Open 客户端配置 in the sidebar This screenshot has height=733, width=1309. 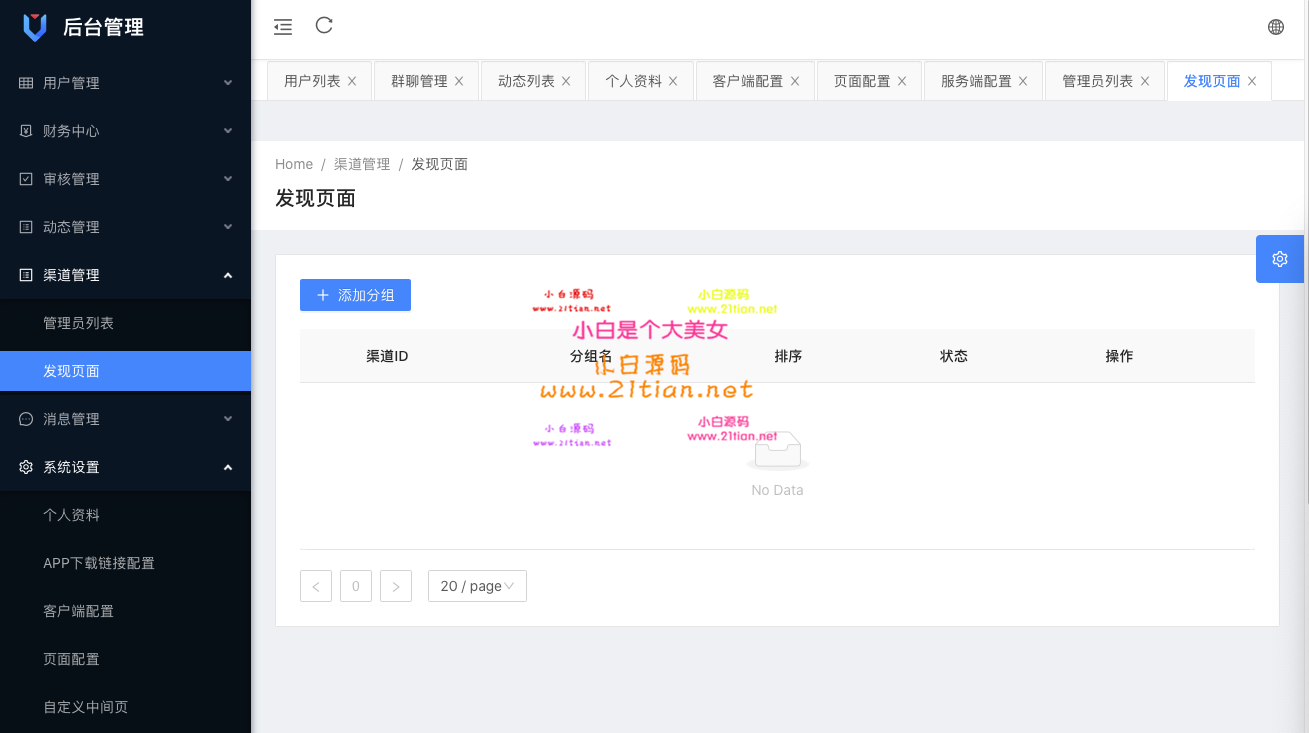pyautogui.click(x=125, y=611)
